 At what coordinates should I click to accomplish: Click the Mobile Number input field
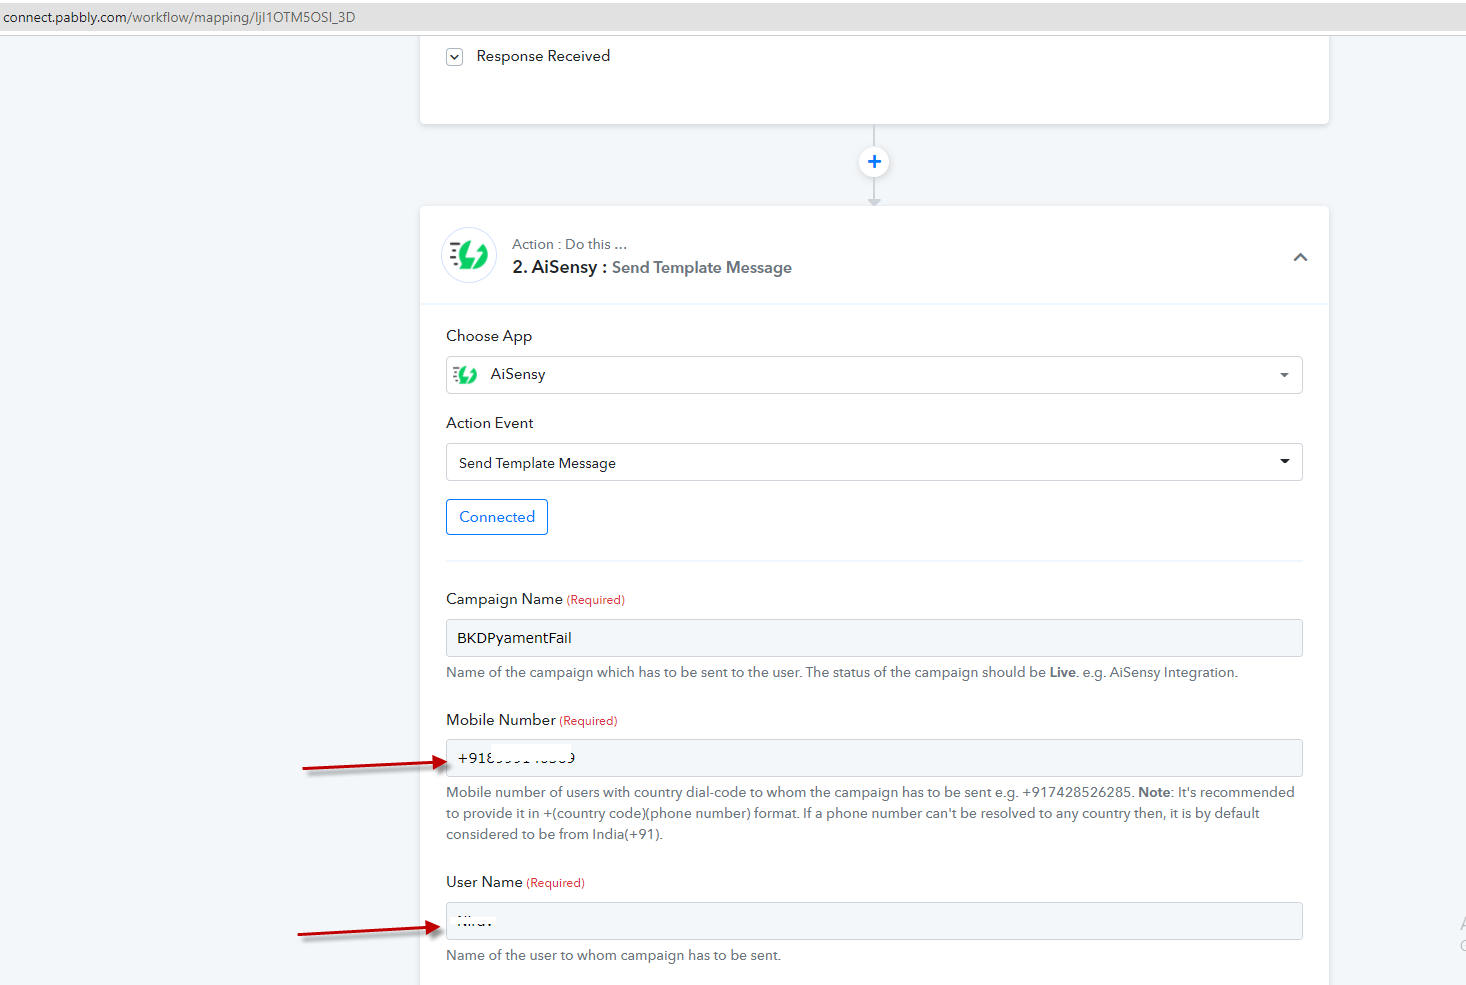(874, 758)
